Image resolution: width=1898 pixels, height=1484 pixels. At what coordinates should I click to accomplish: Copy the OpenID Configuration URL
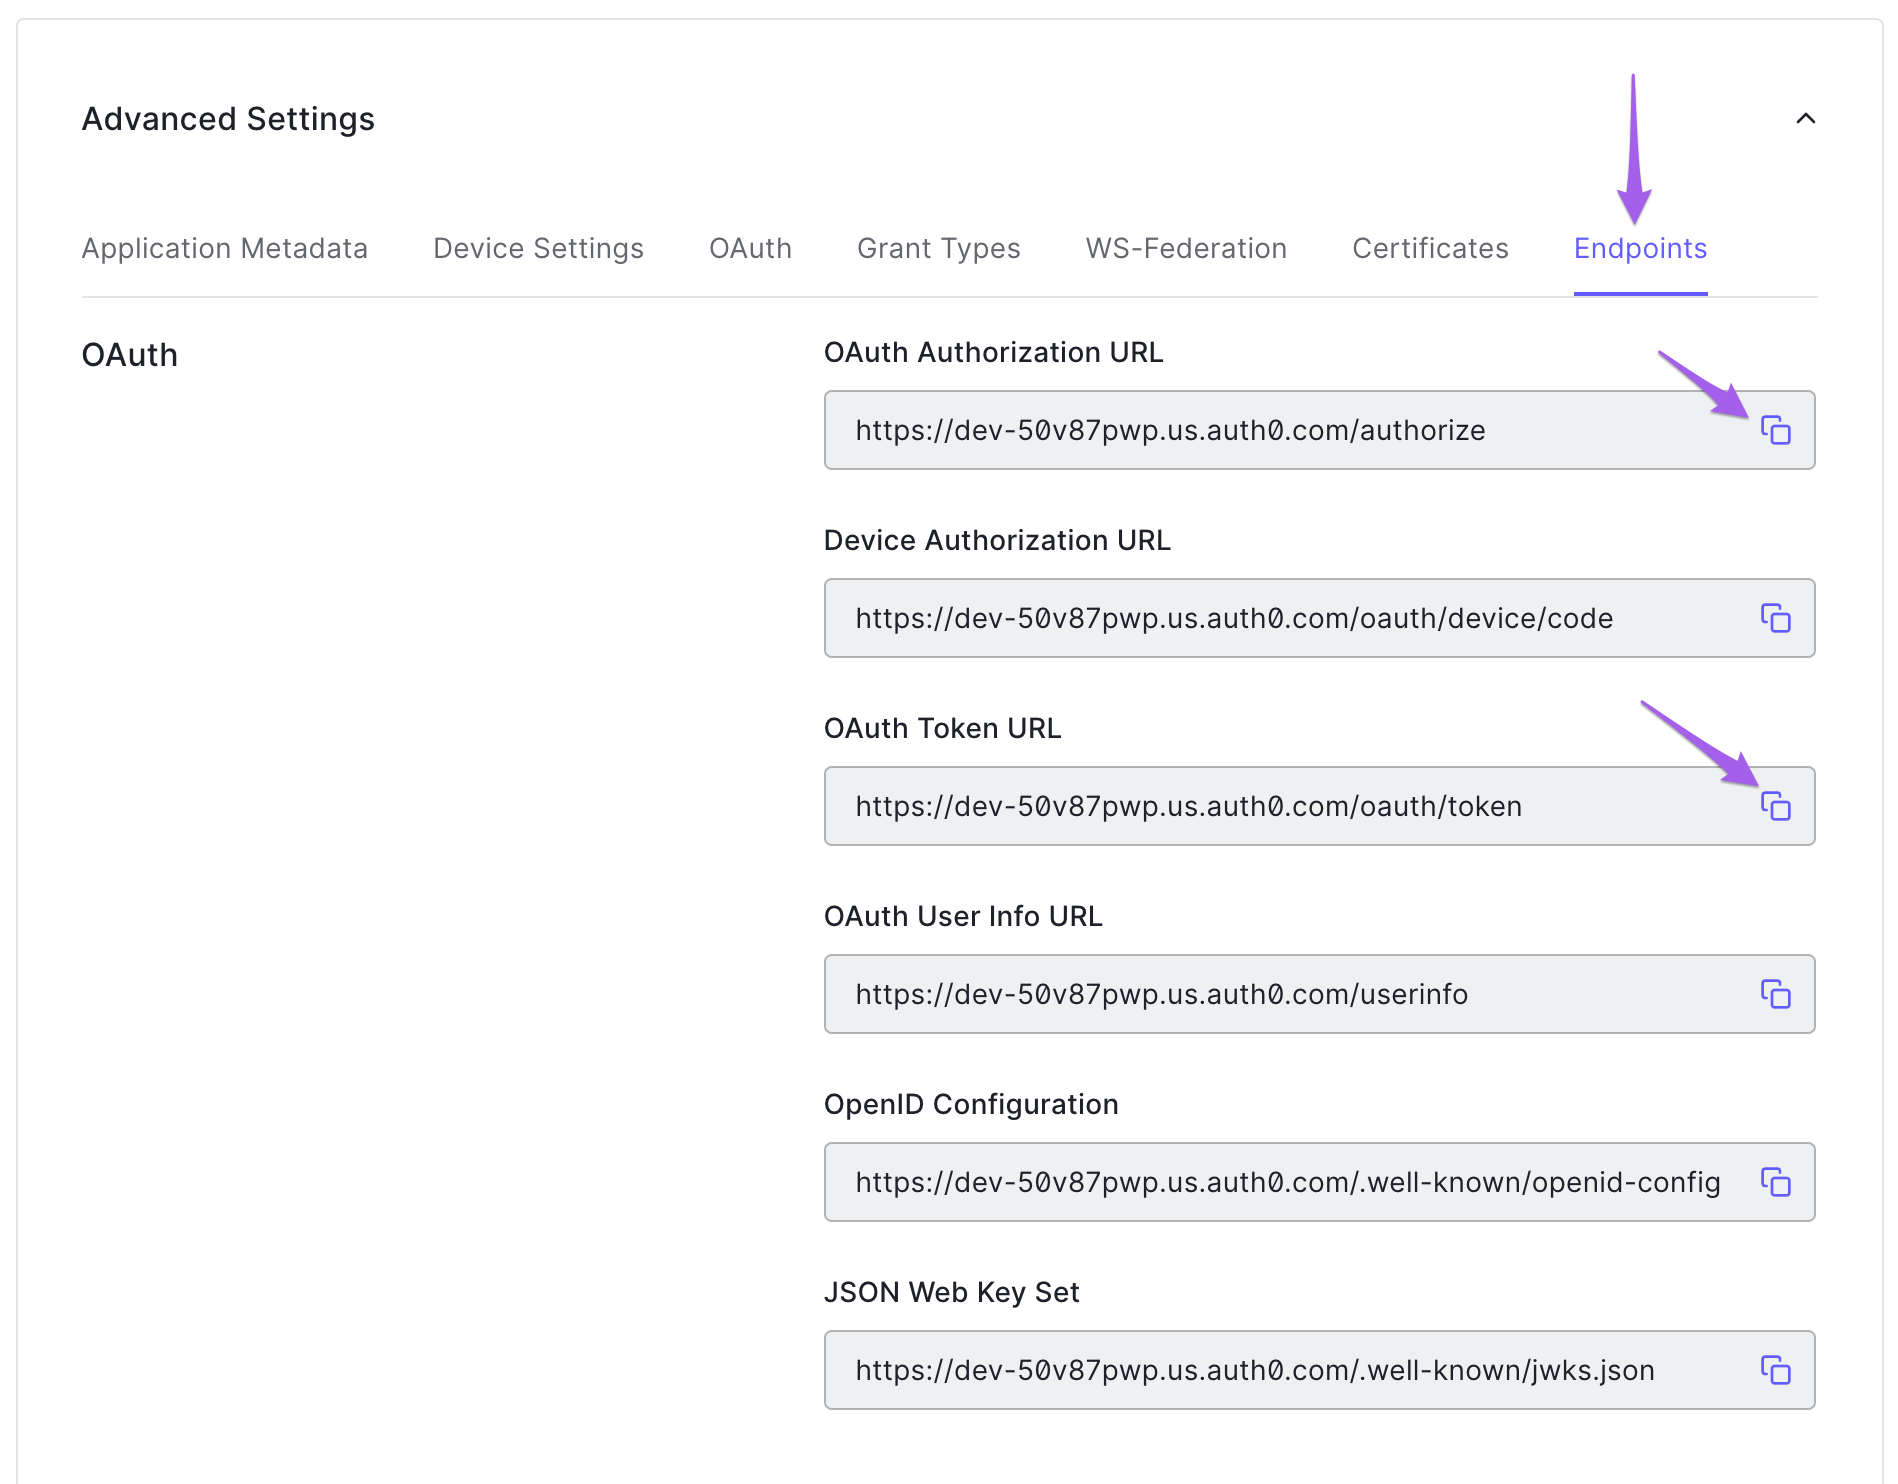[x=1775, y=1182]
